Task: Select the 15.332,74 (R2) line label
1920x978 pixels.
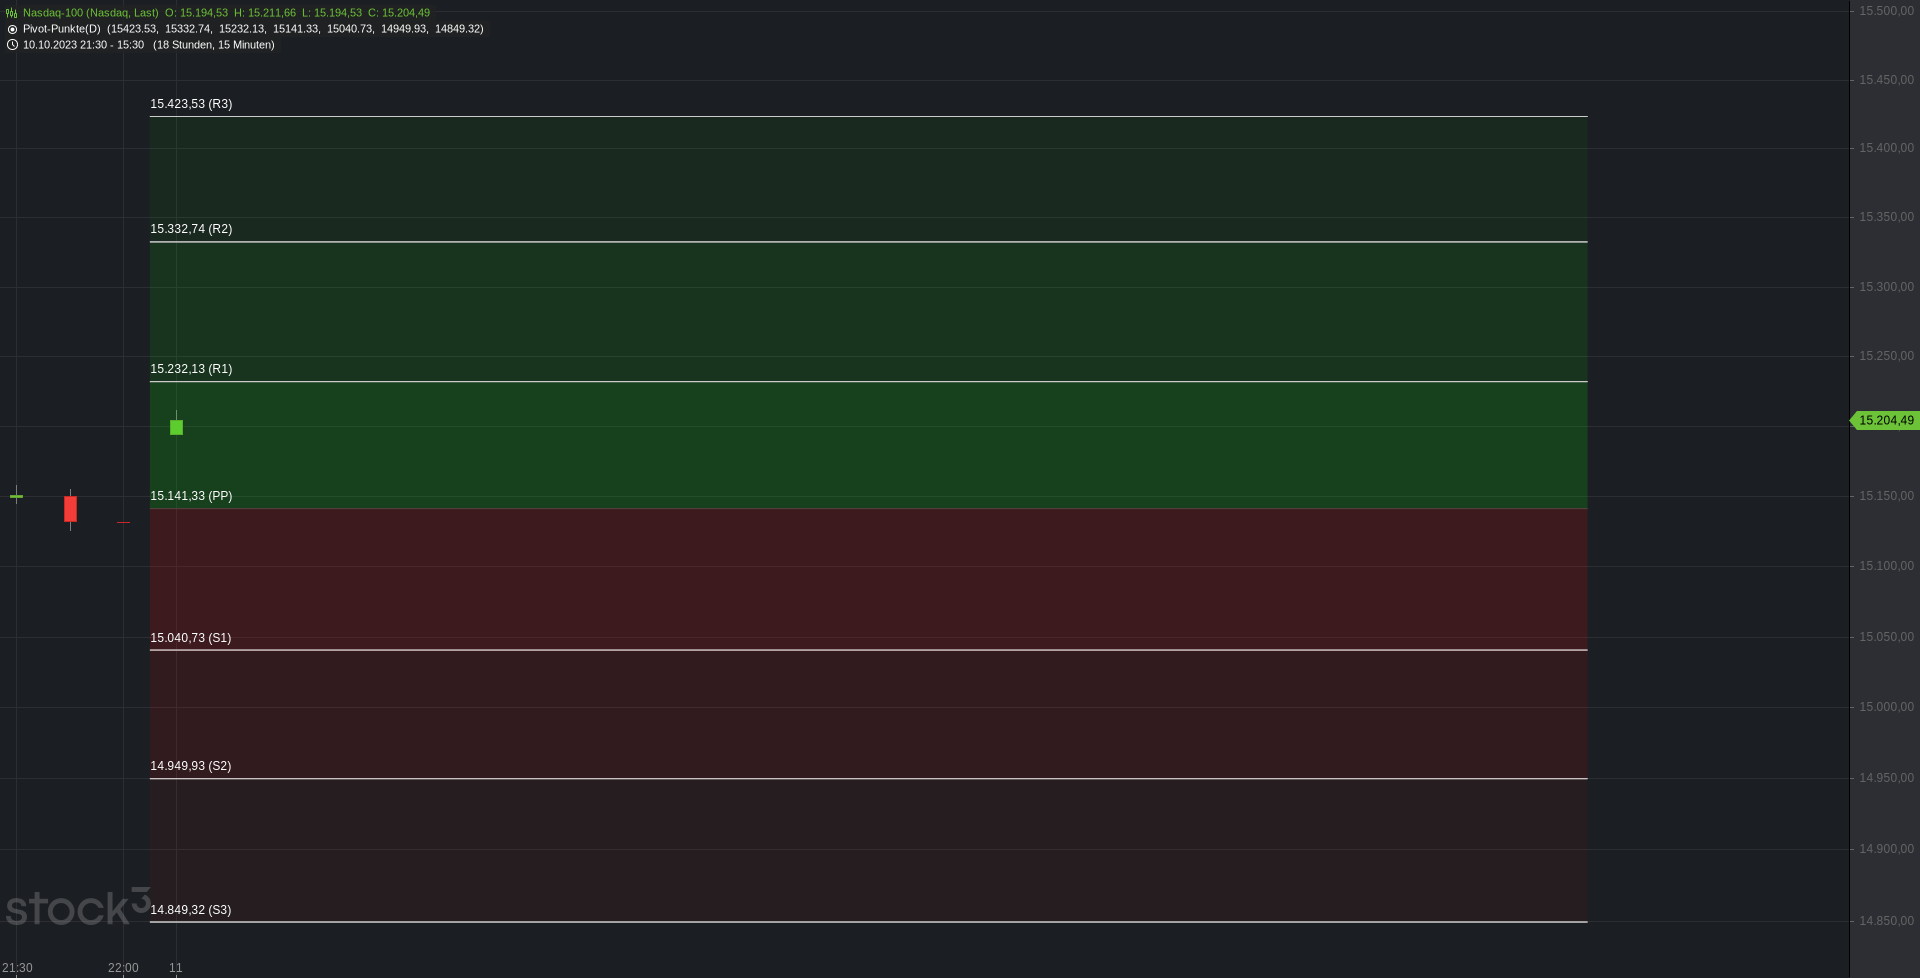Action: click(x=191, y=229)
